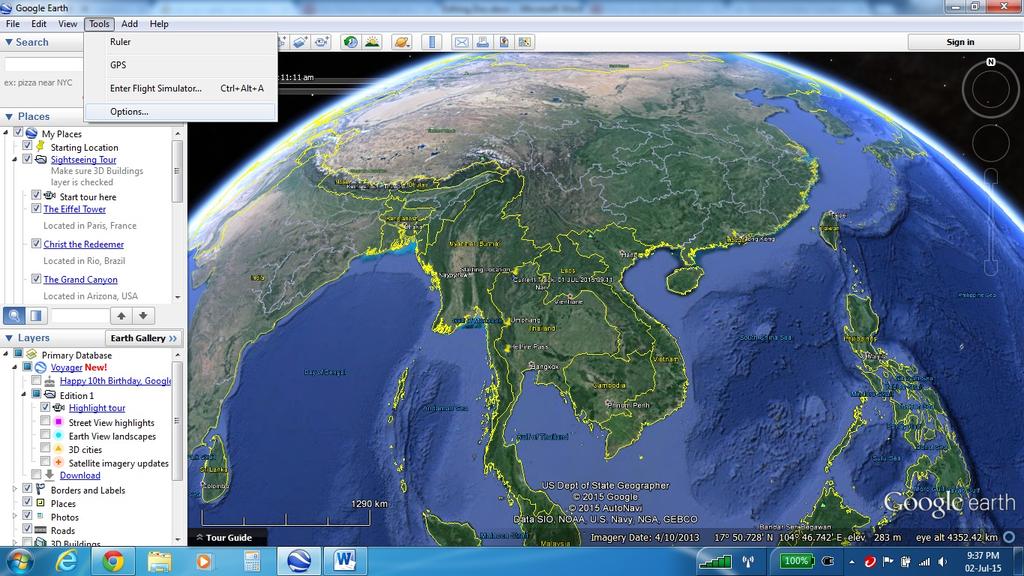Enable Satellite imagery updates checkbox
The height and width of the screenshot is (576, 1024).
tap(45, 462)
